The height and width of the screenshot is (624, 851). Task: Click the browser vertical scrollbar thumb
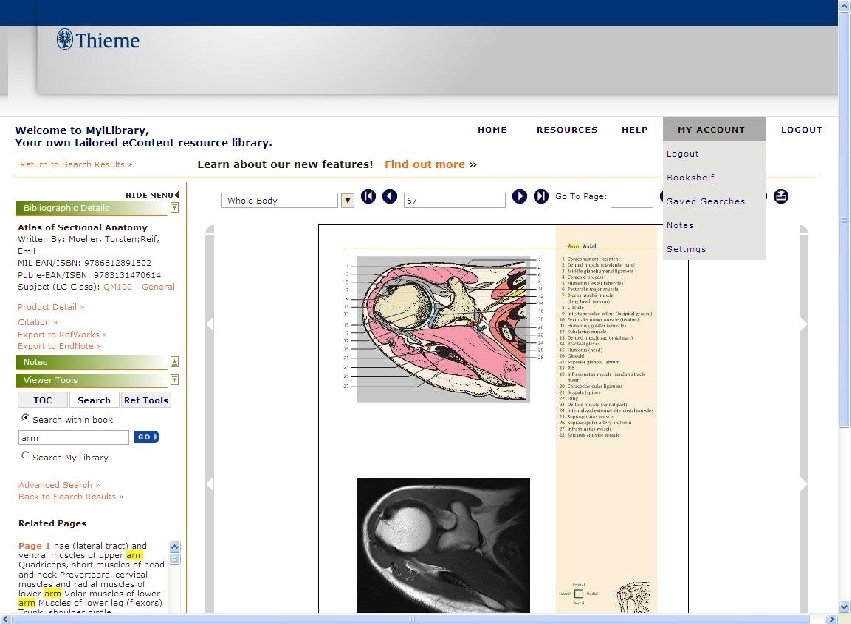coord(844,222)
